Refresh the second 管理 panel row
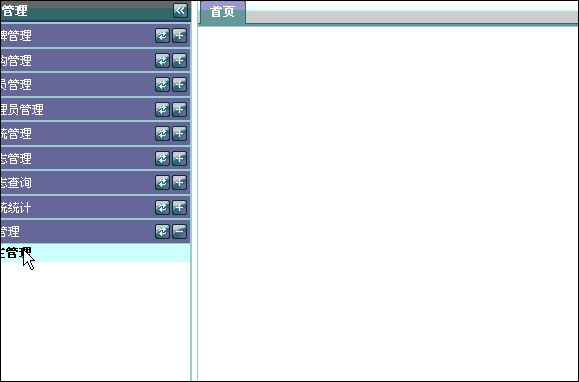Screen dimensions: 579x382 pyautogui.click(x=162, y=61)
